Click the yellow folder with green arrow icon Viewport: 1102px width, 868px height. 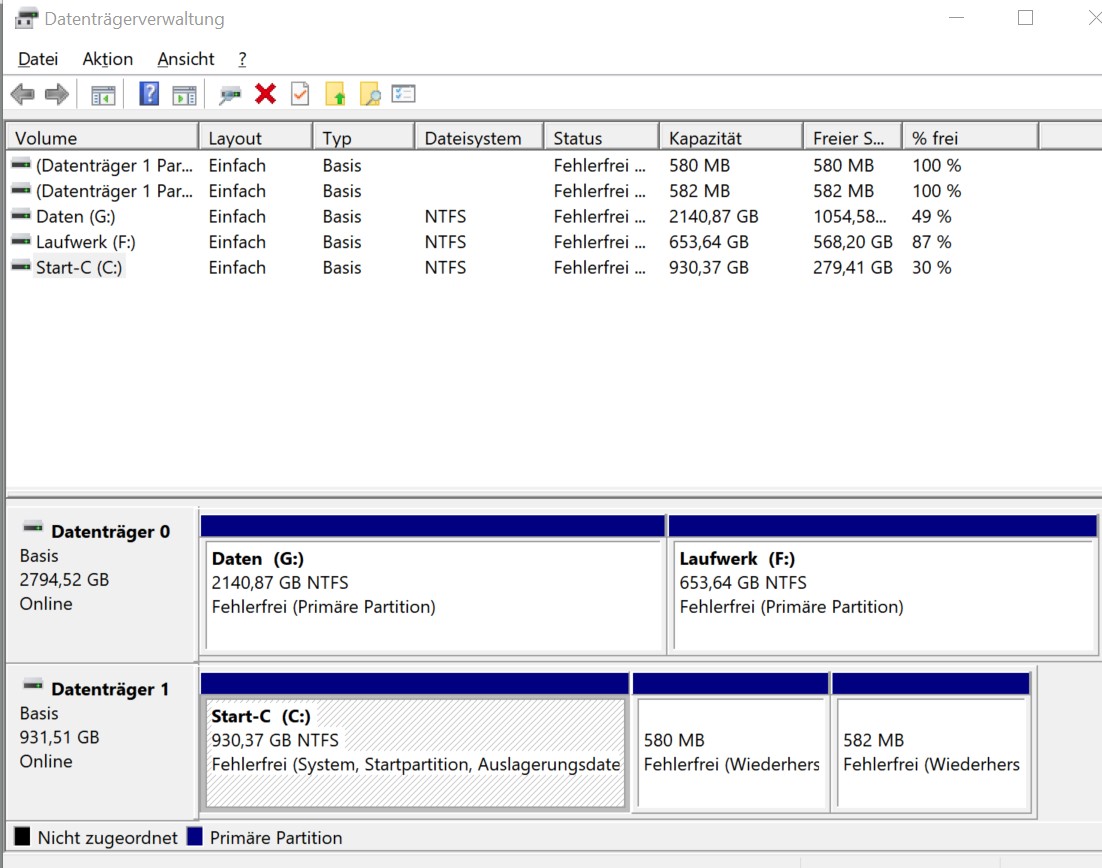click(335, 93)
